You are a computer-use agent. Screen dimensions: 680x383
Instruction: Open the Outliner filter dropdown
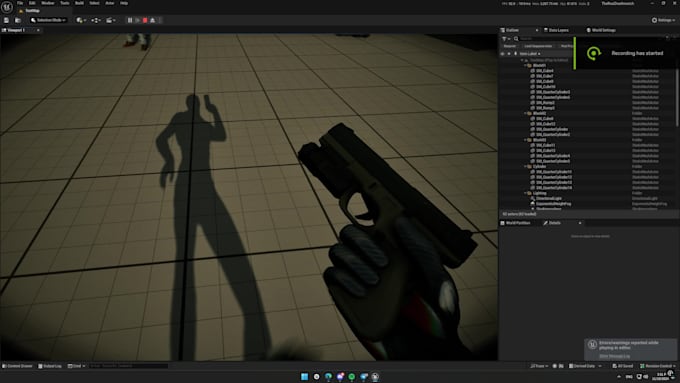click(505, 39)
